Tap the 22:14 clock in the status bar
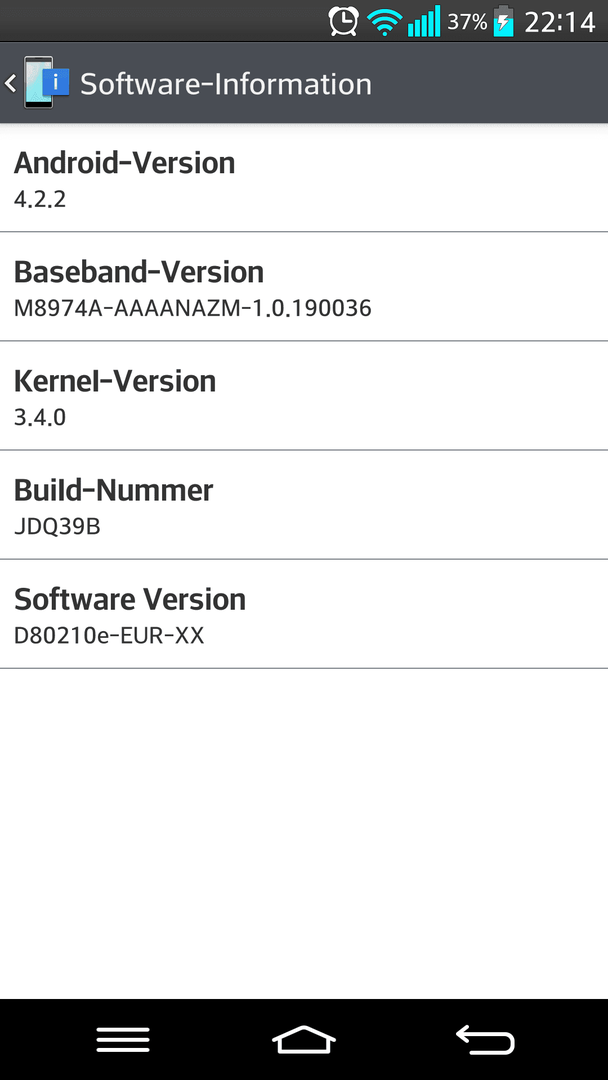This screenshot has height=1080, width=608. (x=560, y=22)
